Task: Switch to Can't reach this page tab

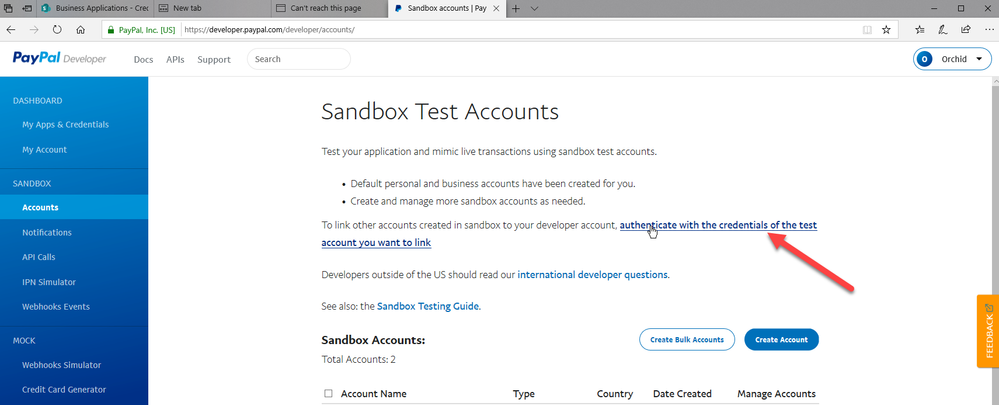Action: (328, 8)
